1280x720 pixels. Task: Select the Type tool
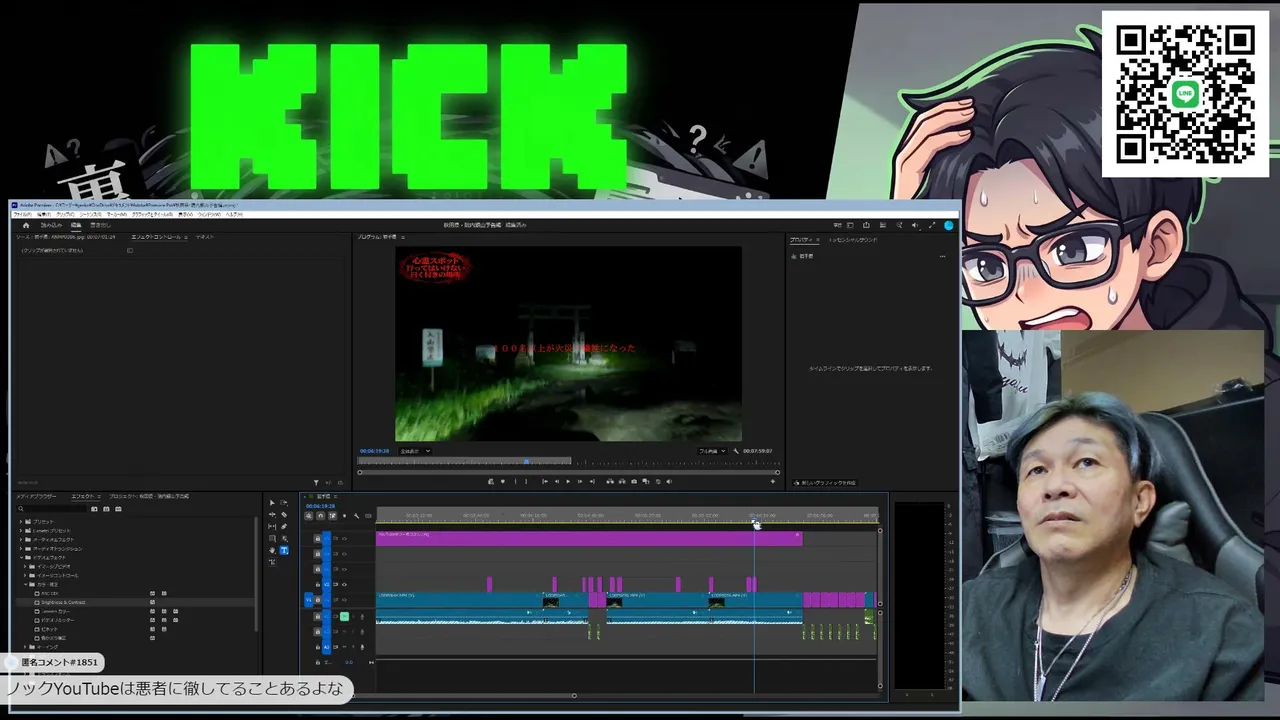coord(284,551)
